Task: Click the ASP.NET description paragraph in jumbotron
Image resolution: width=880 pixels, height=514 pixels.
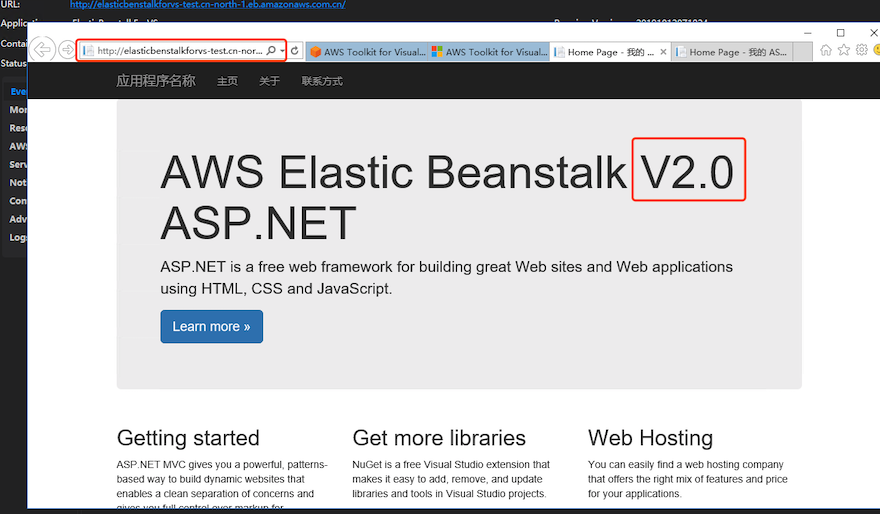Action: tap(447, 278)
